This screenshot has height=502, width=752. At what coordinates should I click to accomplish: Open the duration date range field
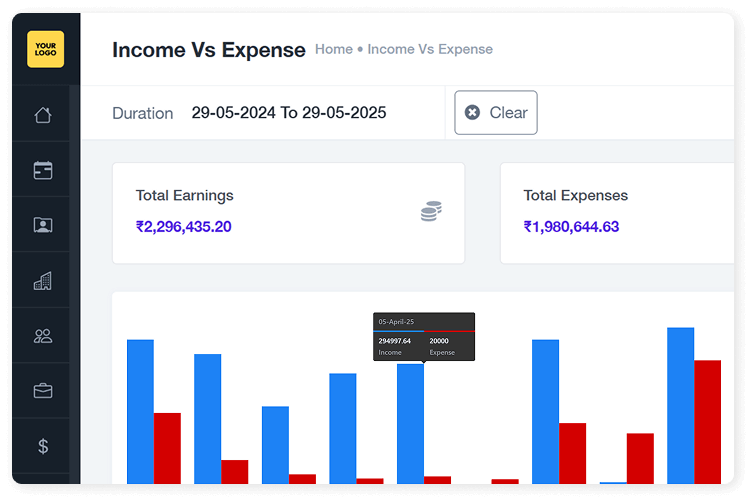[289, 113]
